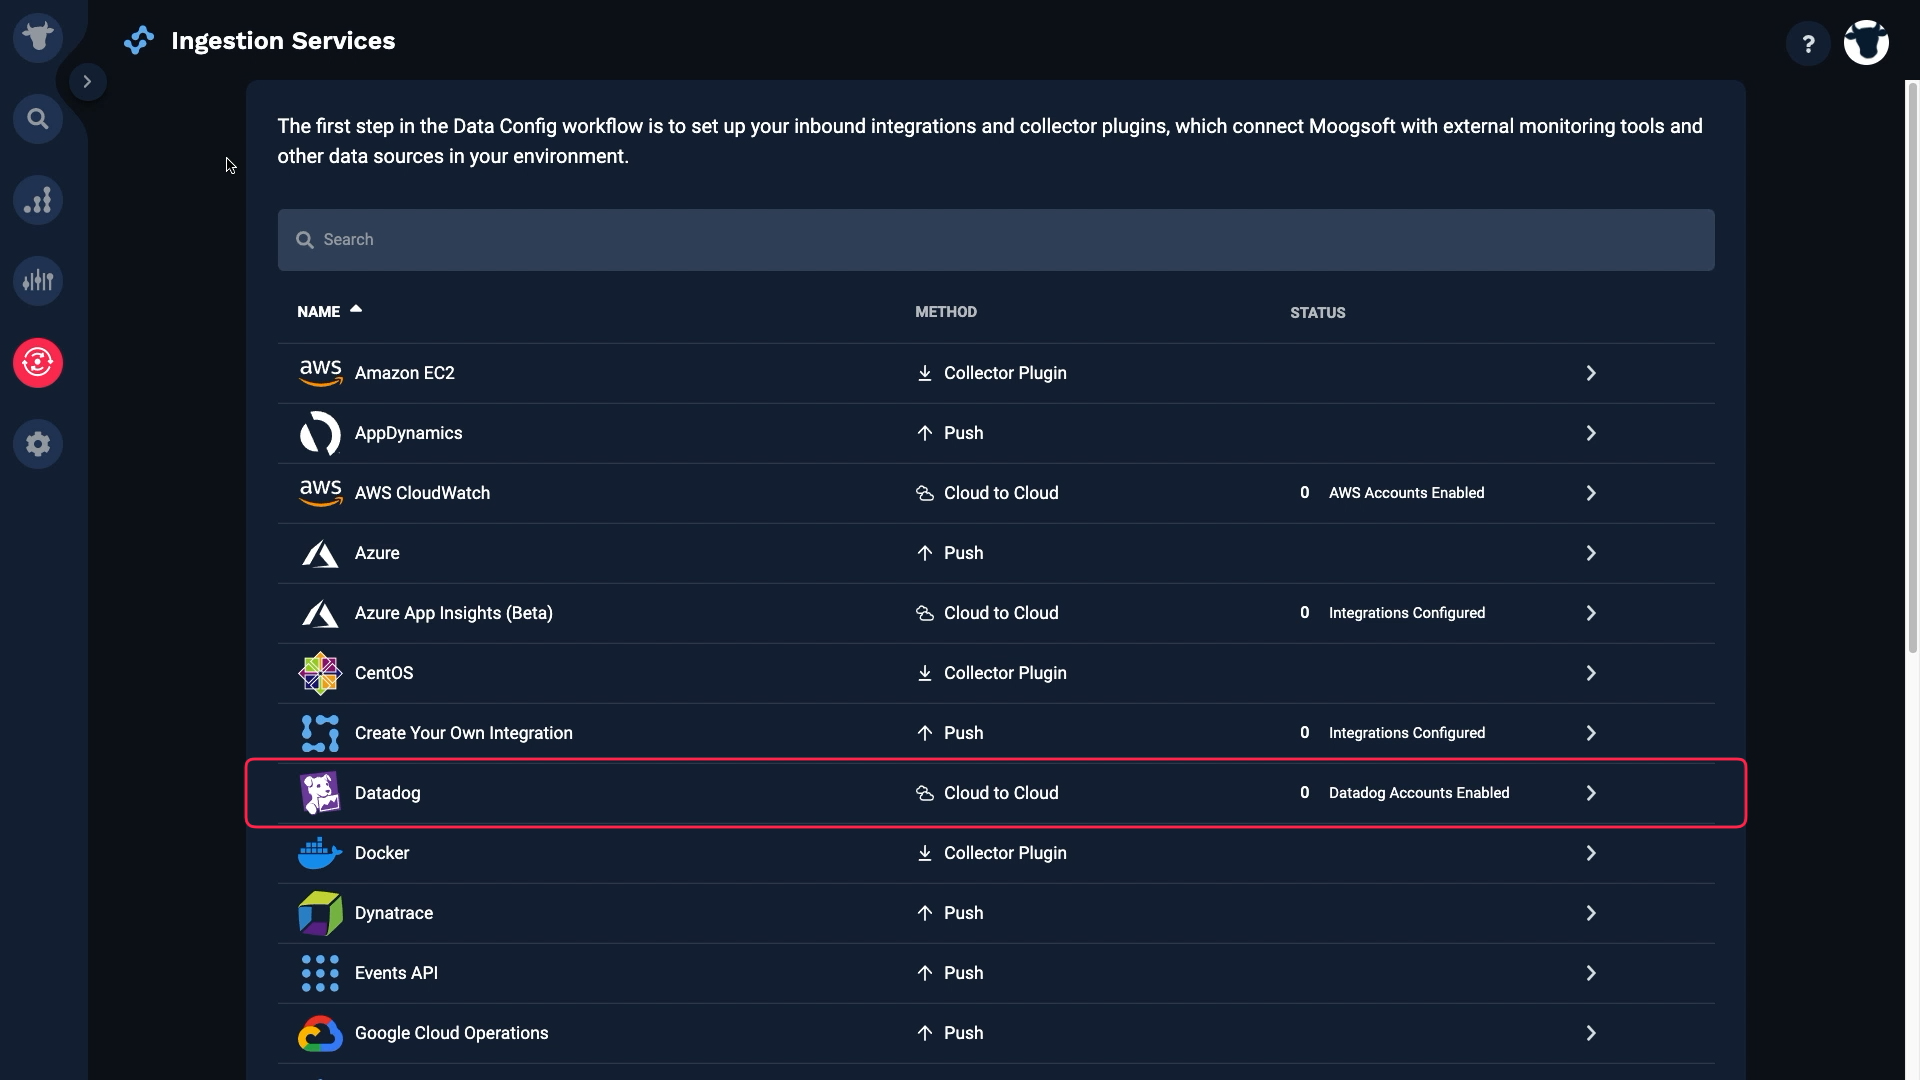Expand the AWS CloudWatch row chevron
The image size is (1920, 1080).
[1591, 493]
